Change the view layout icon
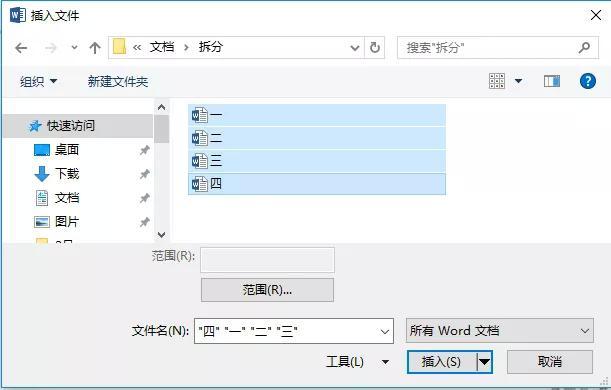611x390 pixels. 497,81
